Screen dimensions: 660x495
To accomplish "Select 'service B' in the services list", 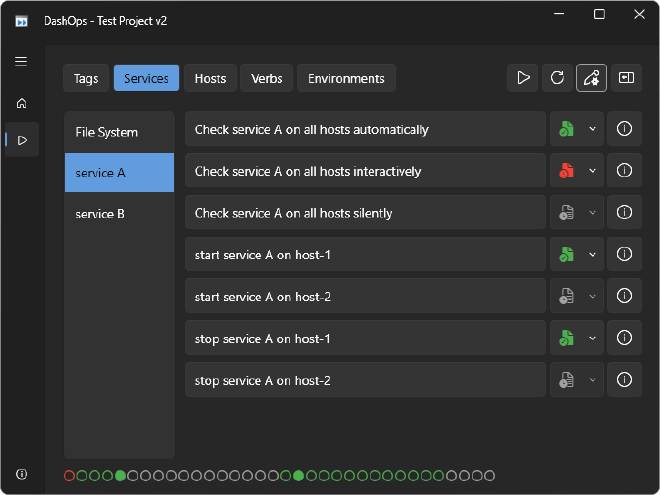I will pos(119,214).
